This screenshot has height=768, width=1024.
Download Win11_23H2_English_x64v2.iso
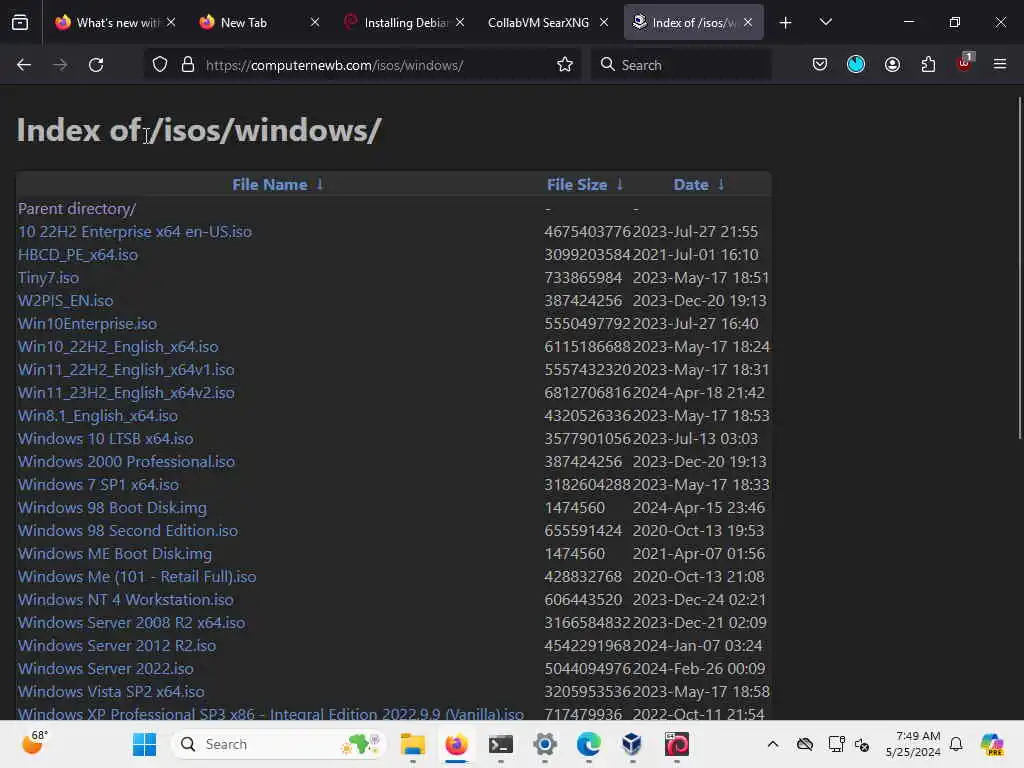click(x=126, y=392)
